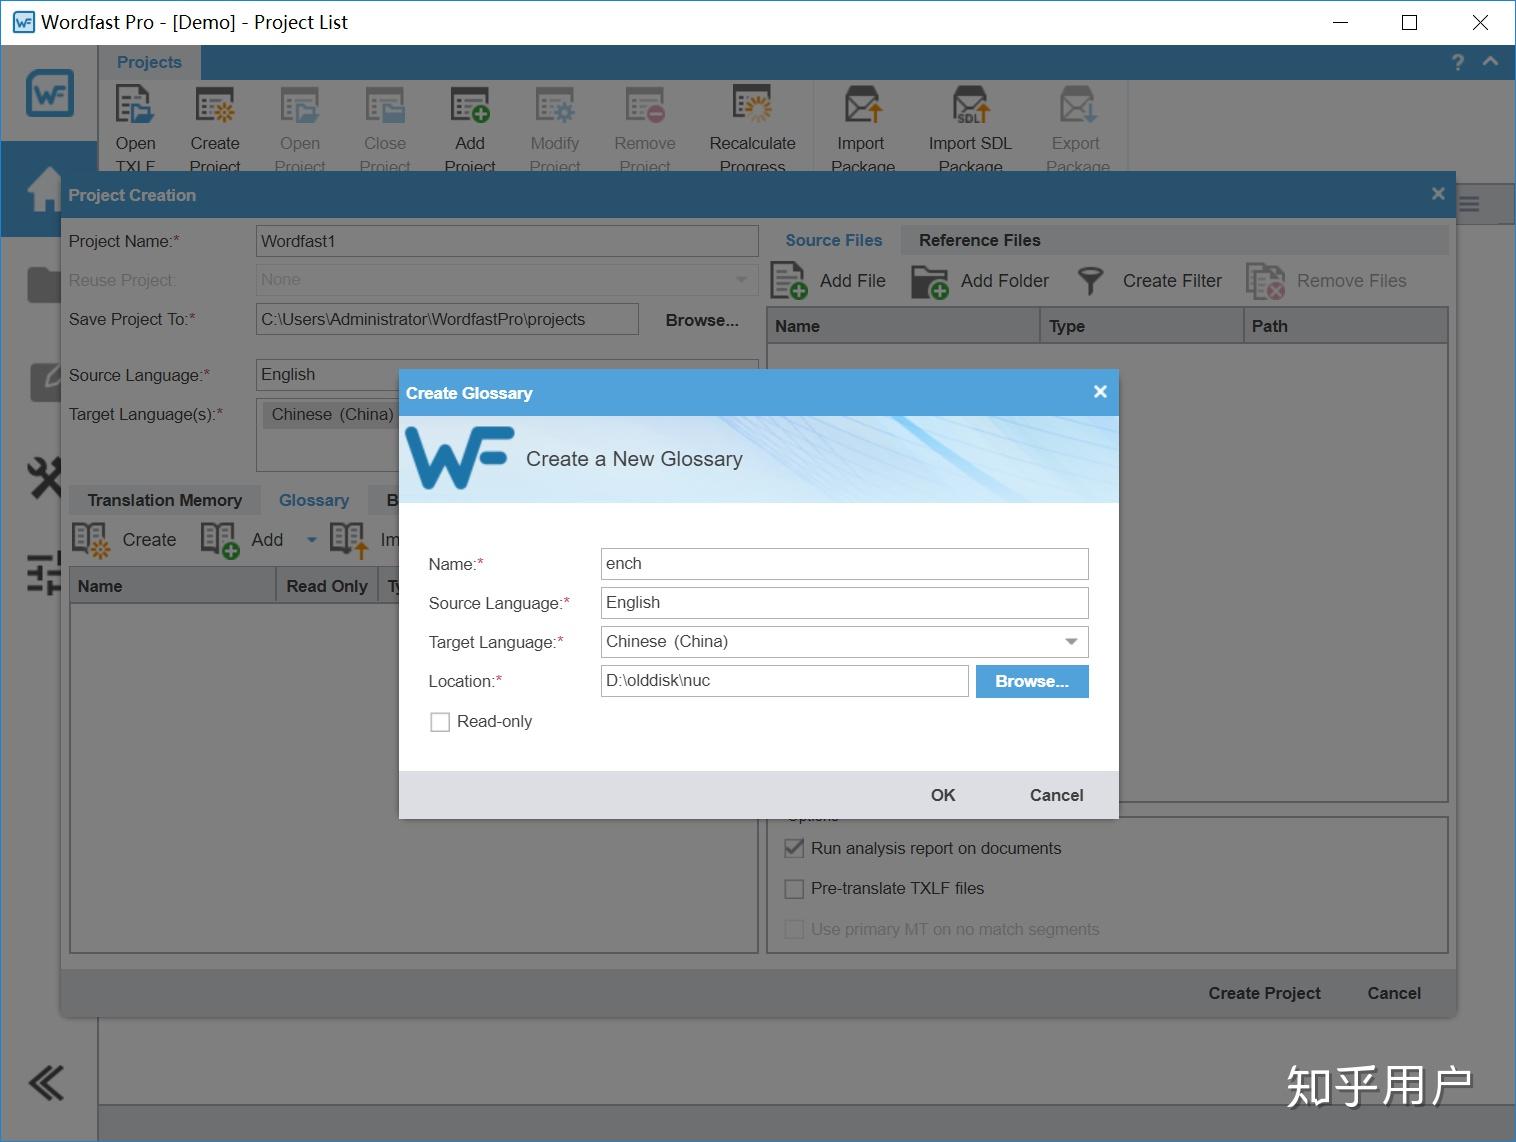
Task: Collapse sidebar with double-chevron icon
Action: click(x=46, y=1083)
